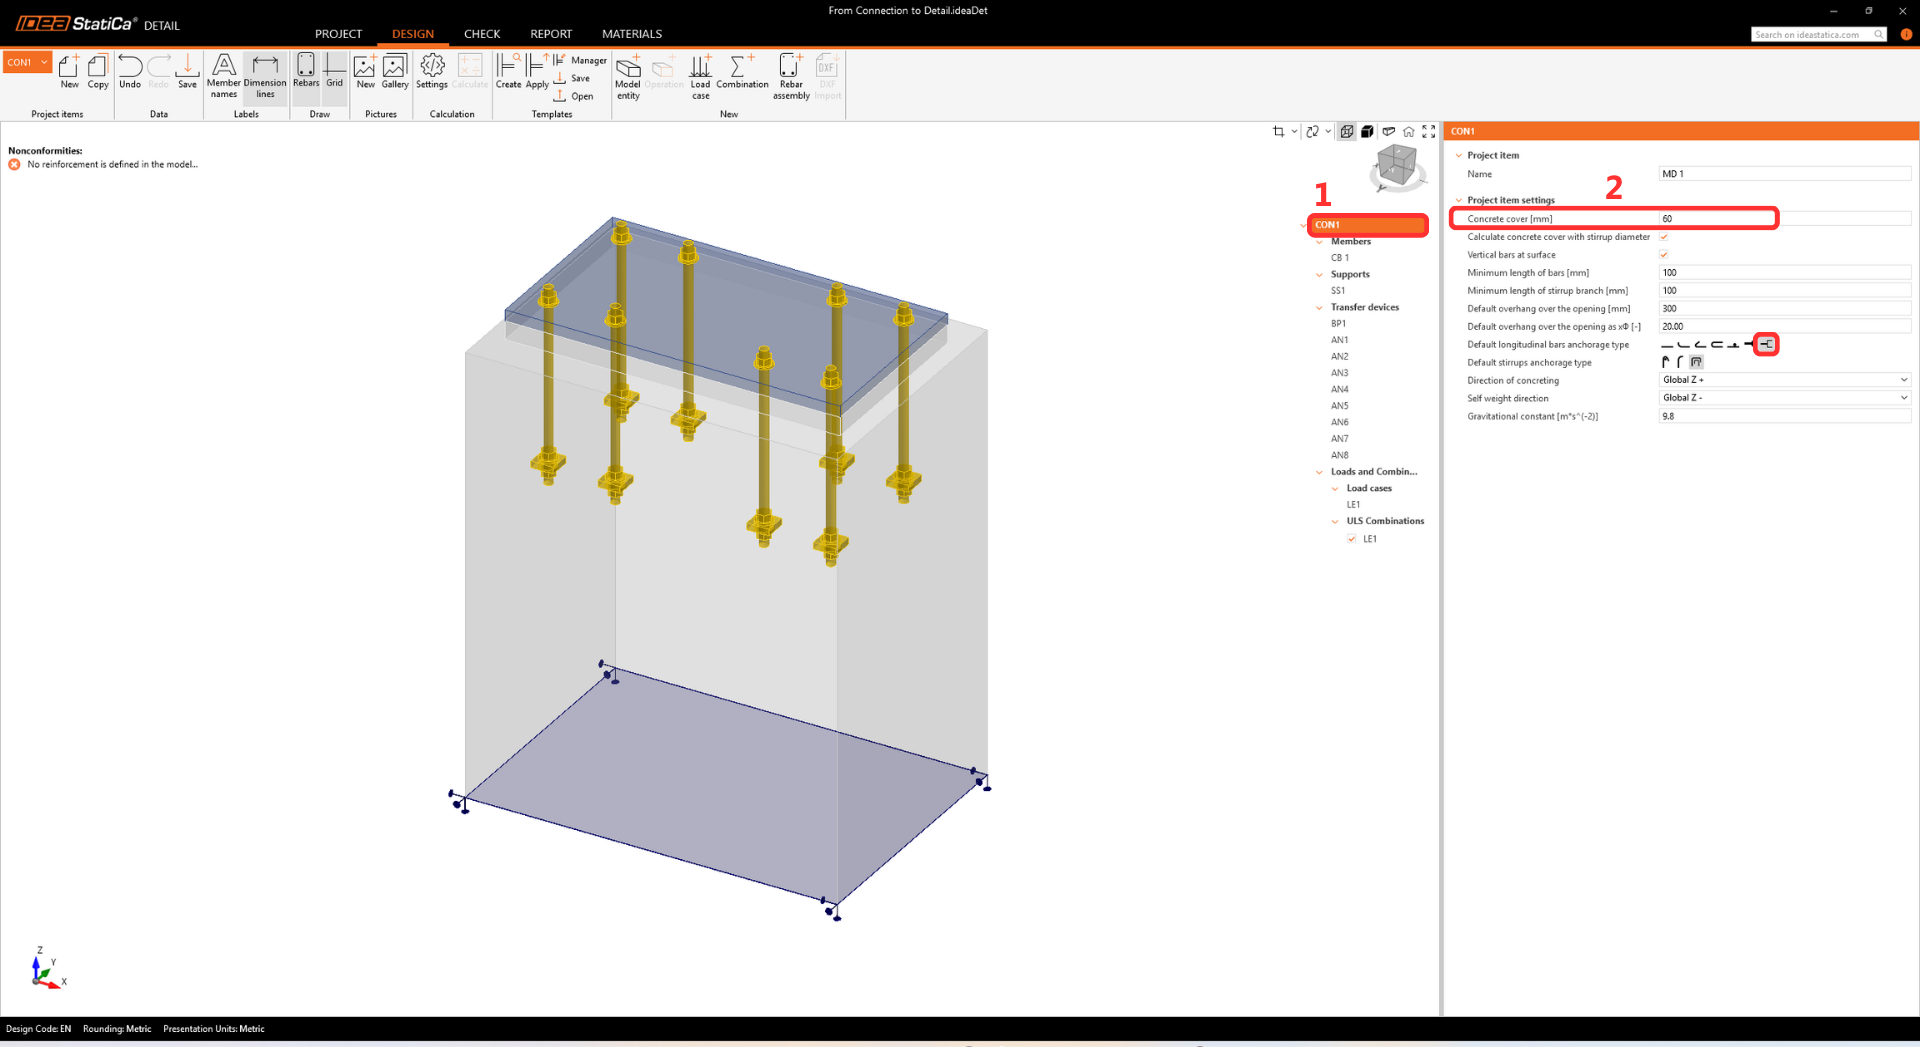1920x1047 pixels.
Task: Collapse the Transfer devices tree node
Action: (x=1319, y=308)
